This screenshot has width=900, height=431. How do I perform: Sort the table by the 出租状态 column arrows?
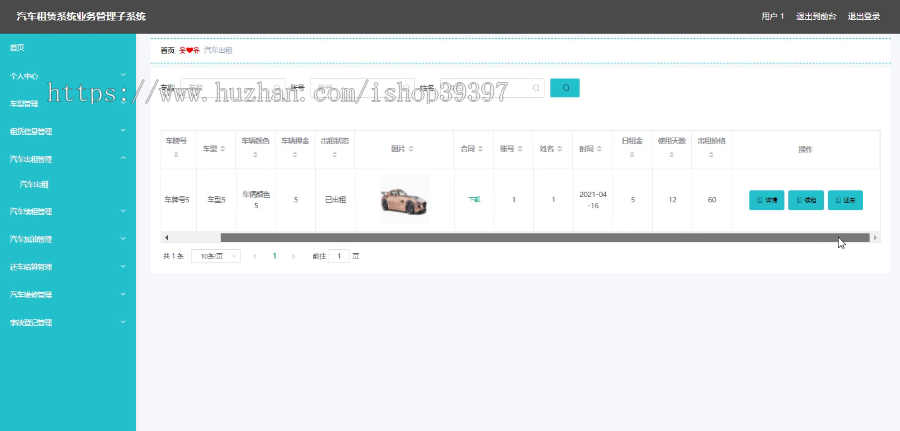pos(334,155)
